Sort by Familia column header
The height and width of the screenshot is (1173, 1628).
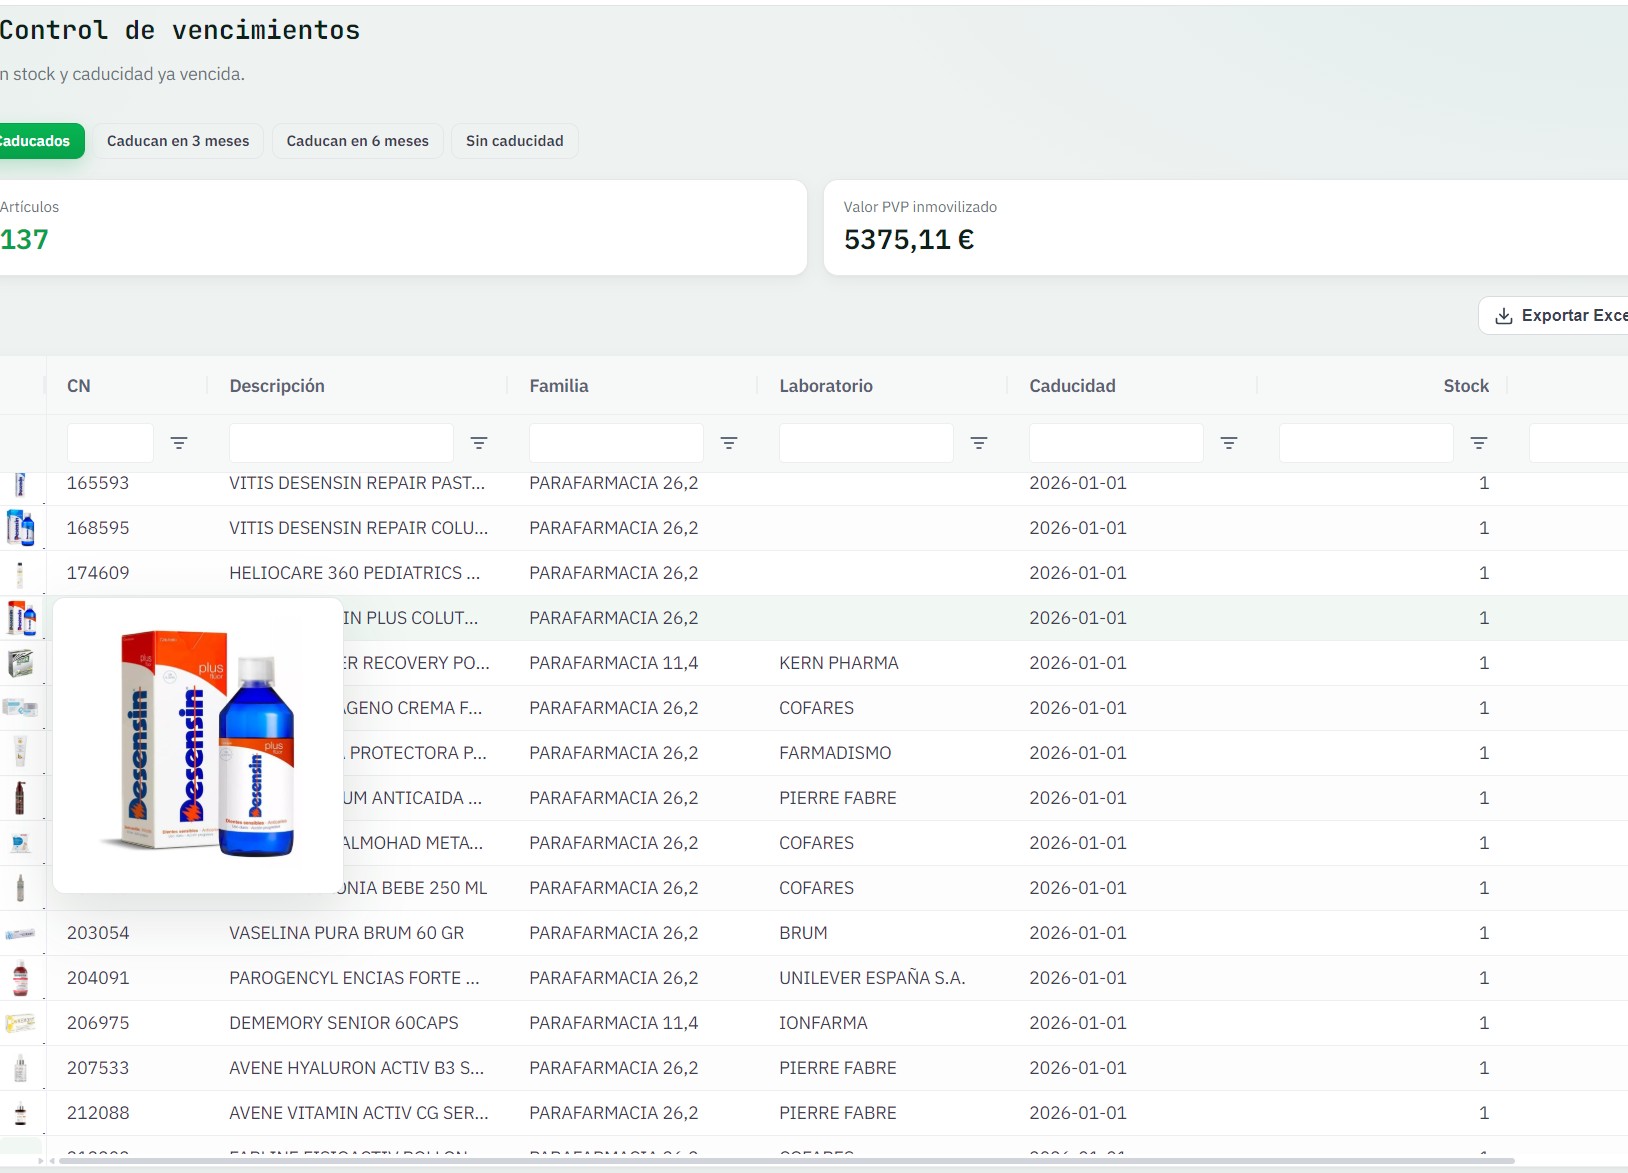pyautogui.click(x=559, y=386)
